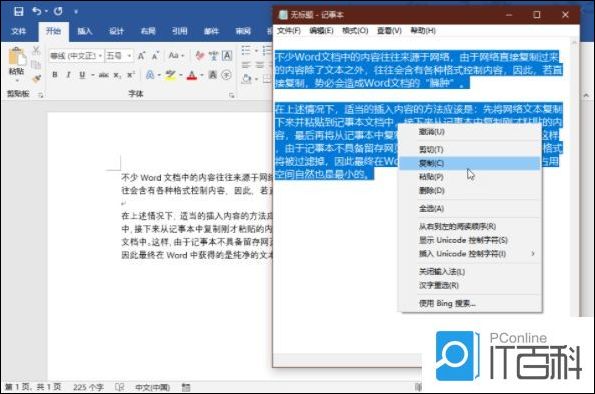The image size is (595, 394).
Task: Toggle Italic formatting
Action: [x=68, y=75]
